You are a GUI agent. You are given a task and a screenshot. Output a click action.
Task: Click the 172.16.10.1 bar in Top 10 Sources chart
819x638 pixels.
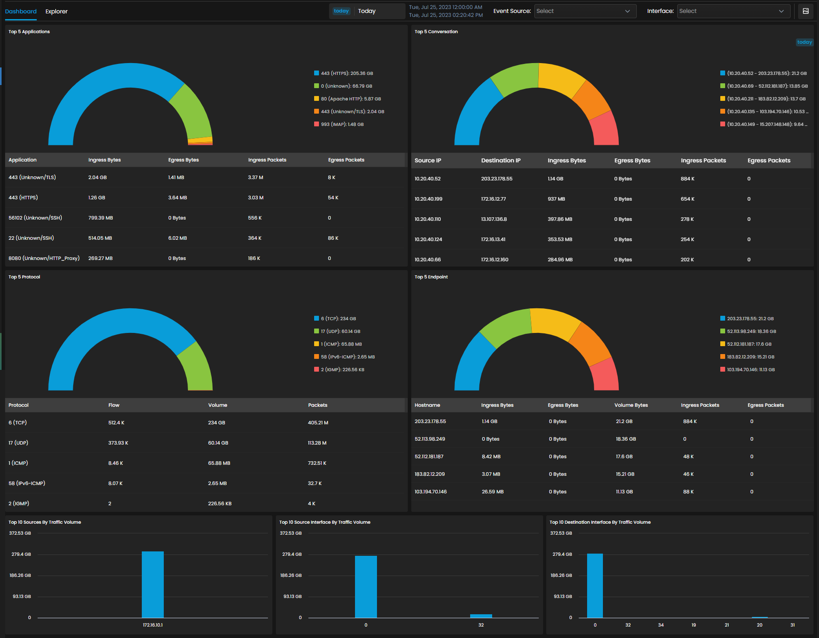[x=153, y=584]
